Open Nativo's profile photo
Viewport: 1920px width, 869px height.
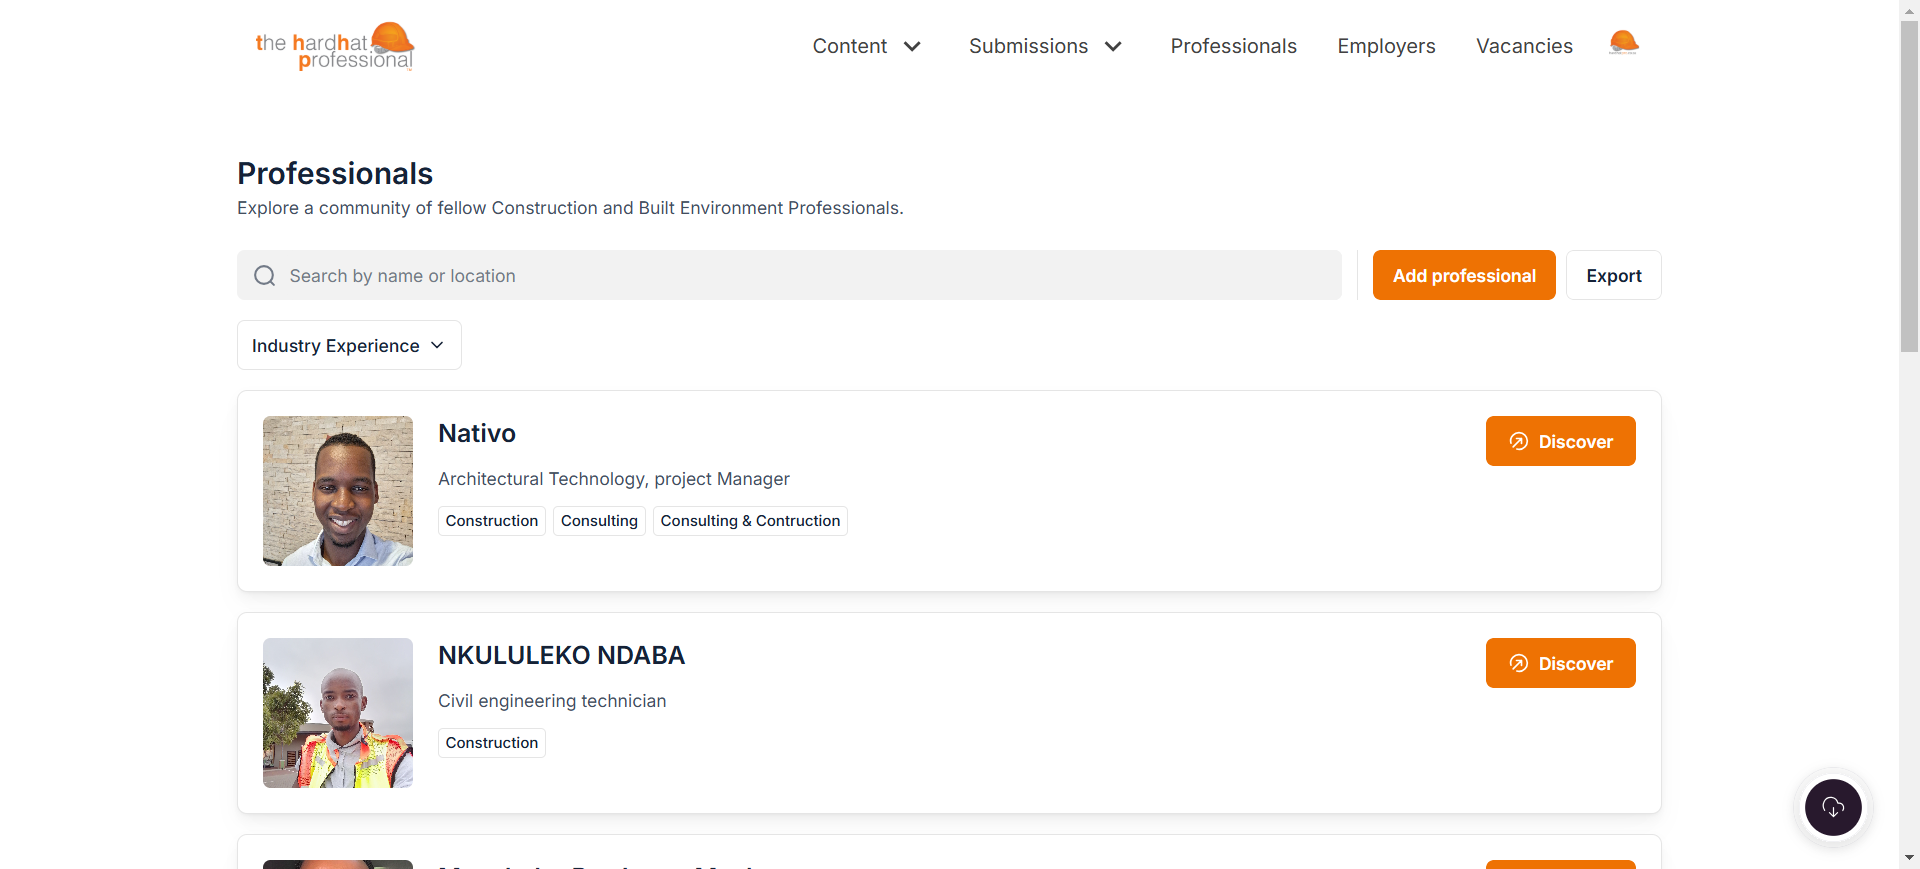(x=338, y=491)
